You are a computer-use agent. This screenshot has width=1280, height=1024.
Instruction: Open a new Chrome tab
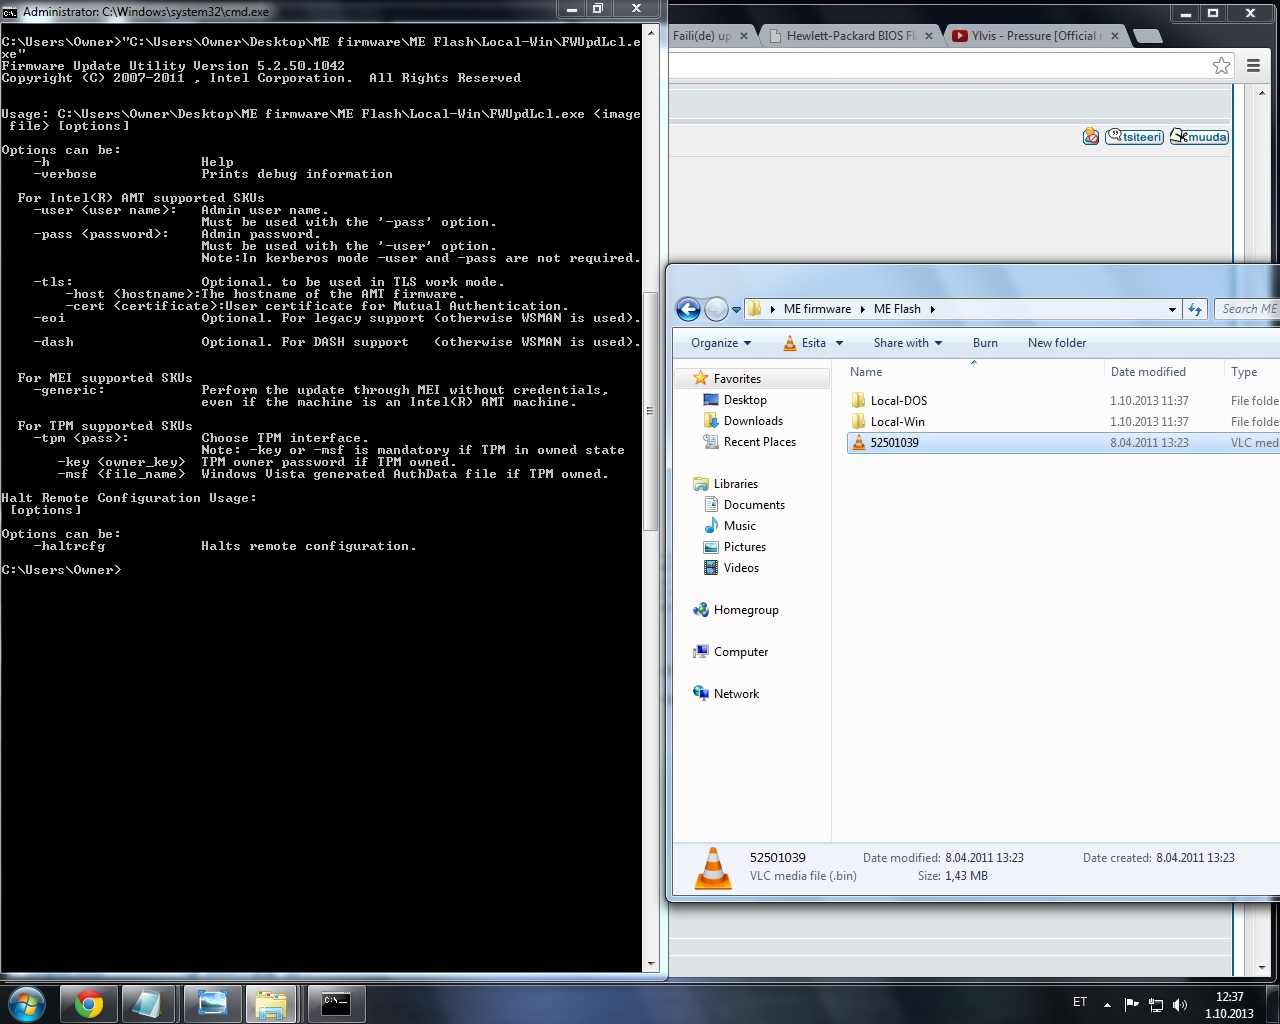(x=1148, y=36)
